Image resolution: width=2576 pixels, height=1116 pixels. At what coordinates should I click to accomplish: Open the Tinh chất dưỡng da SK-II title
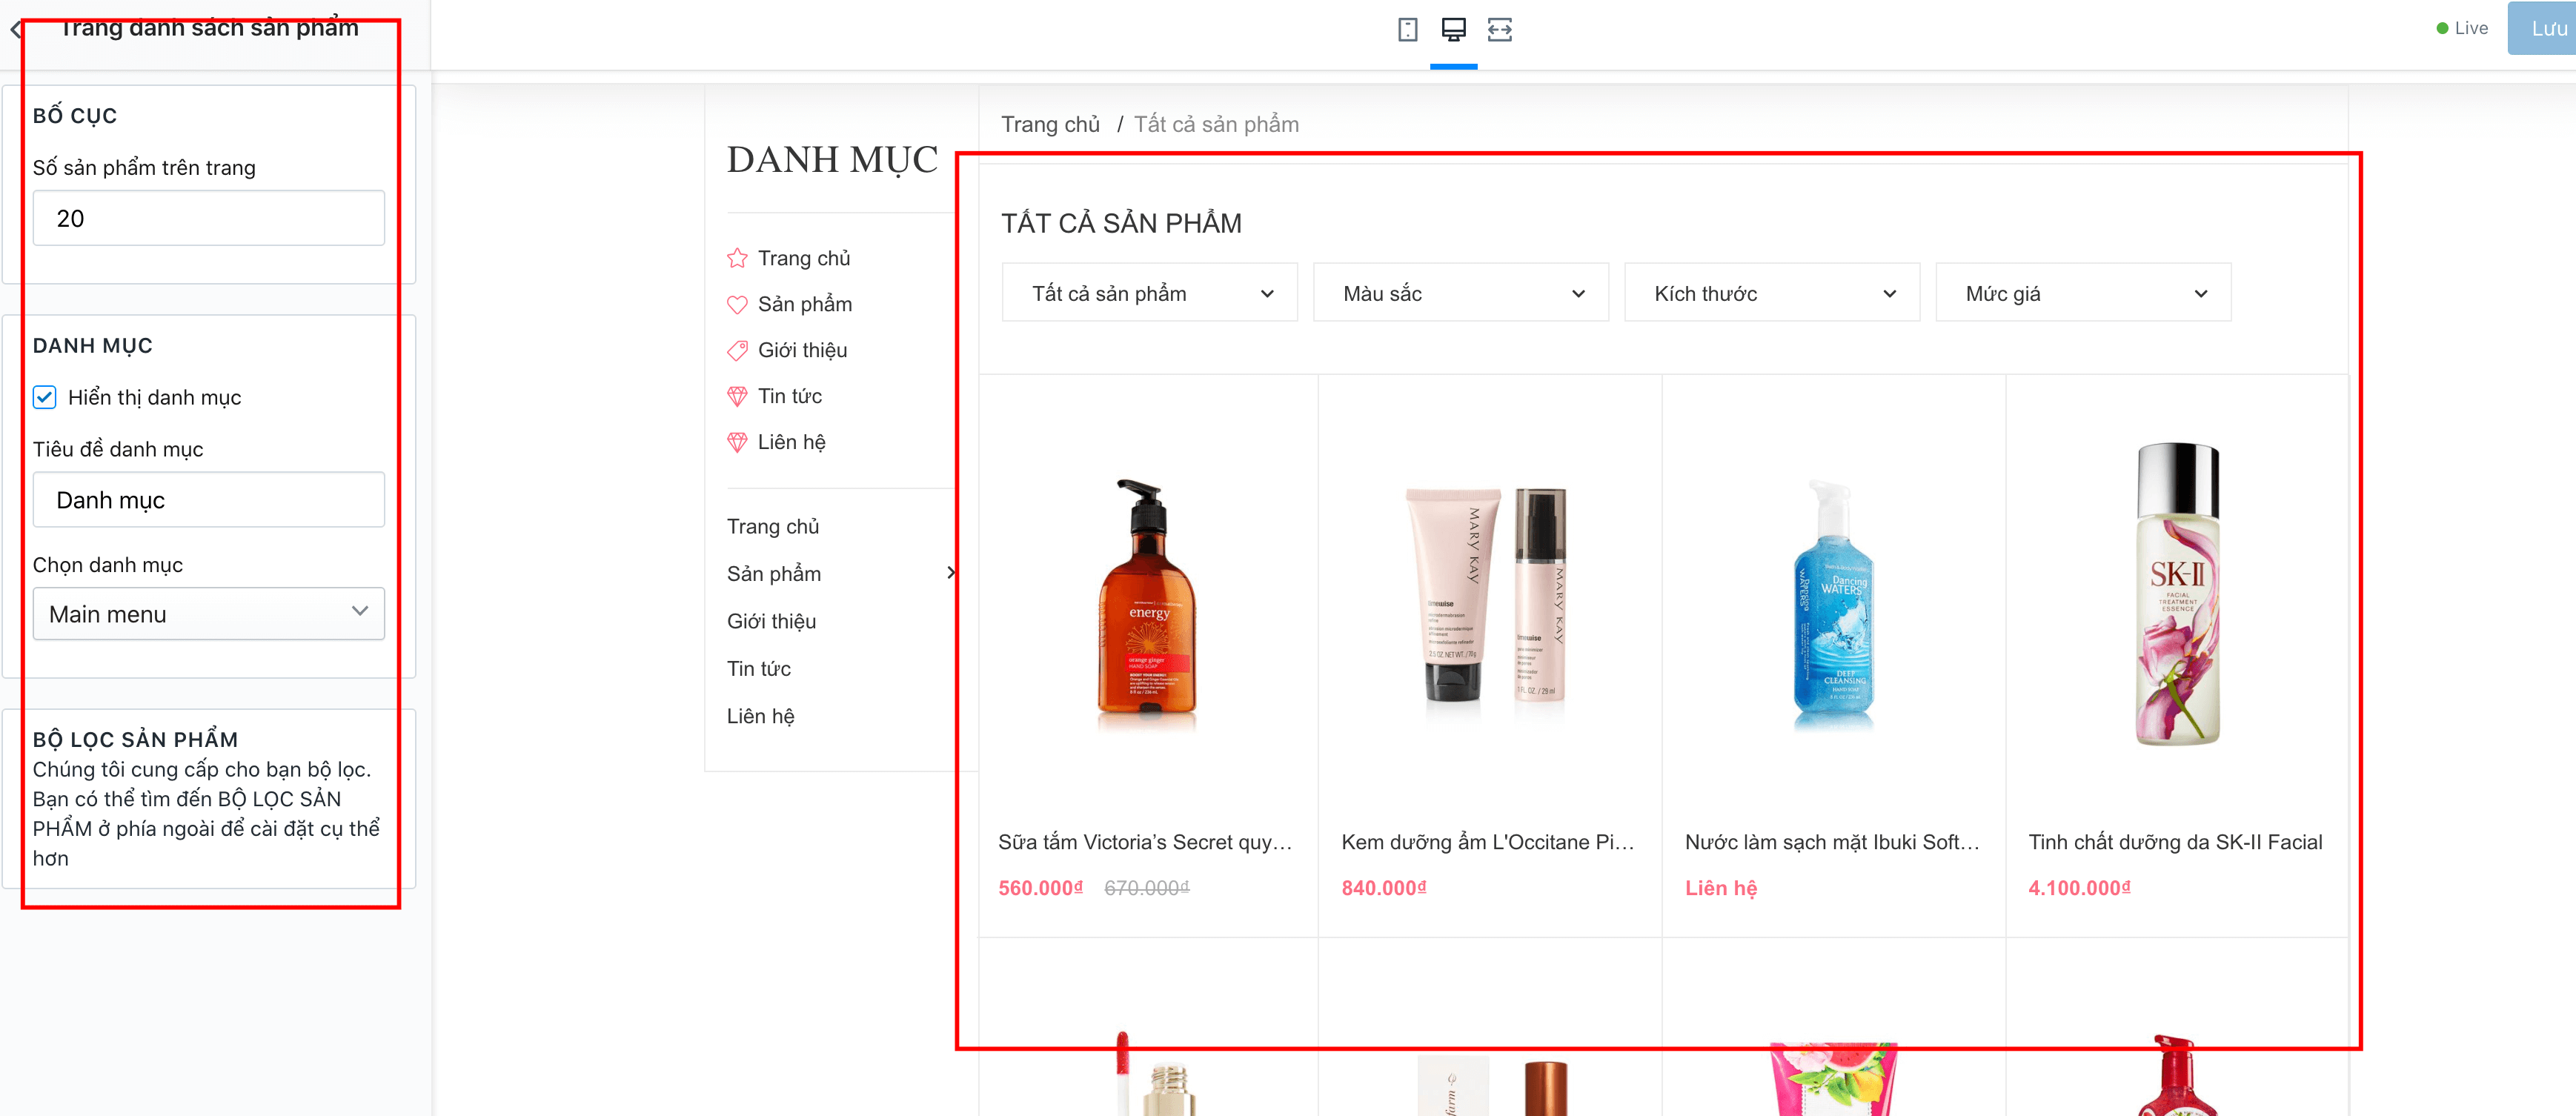click(2175, 842)
